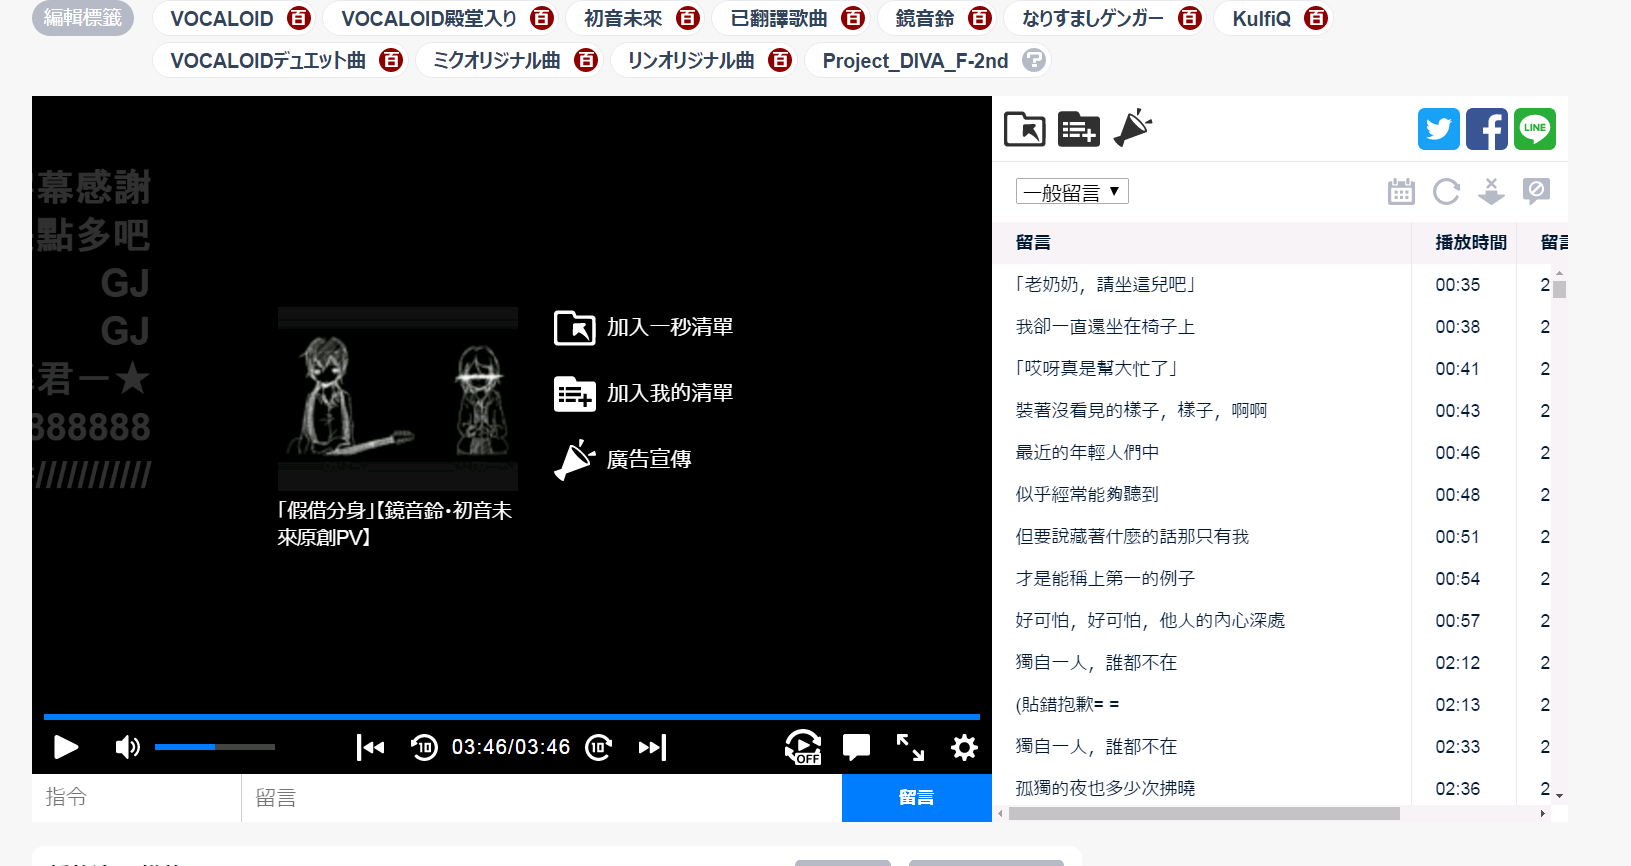This screenshot has height=866, width=1631.
Task: Open the Project_DIVA_F-2nd tag link
Action: point(915,61)
